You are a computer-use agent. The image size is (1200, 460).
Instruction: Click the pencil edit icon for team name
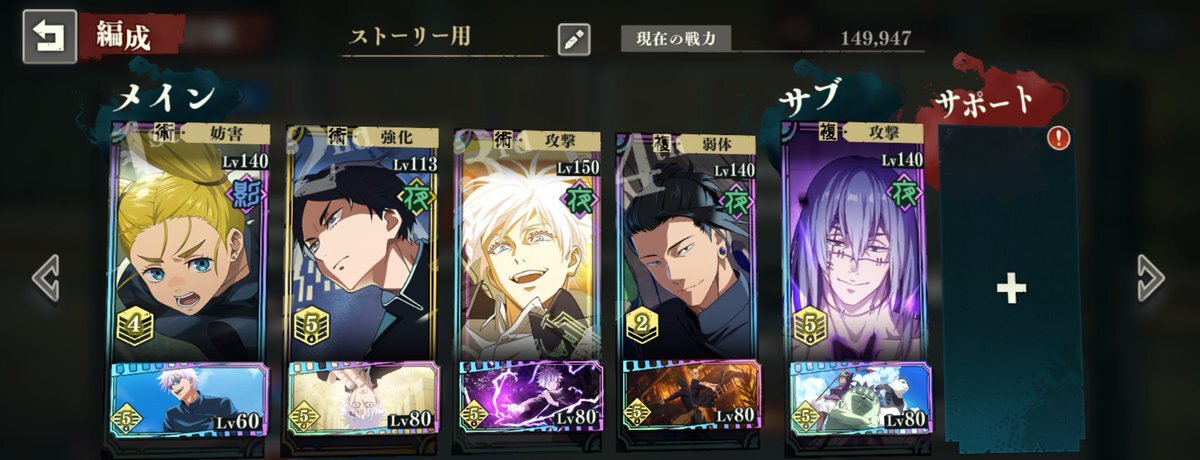[x=573, y=40]
